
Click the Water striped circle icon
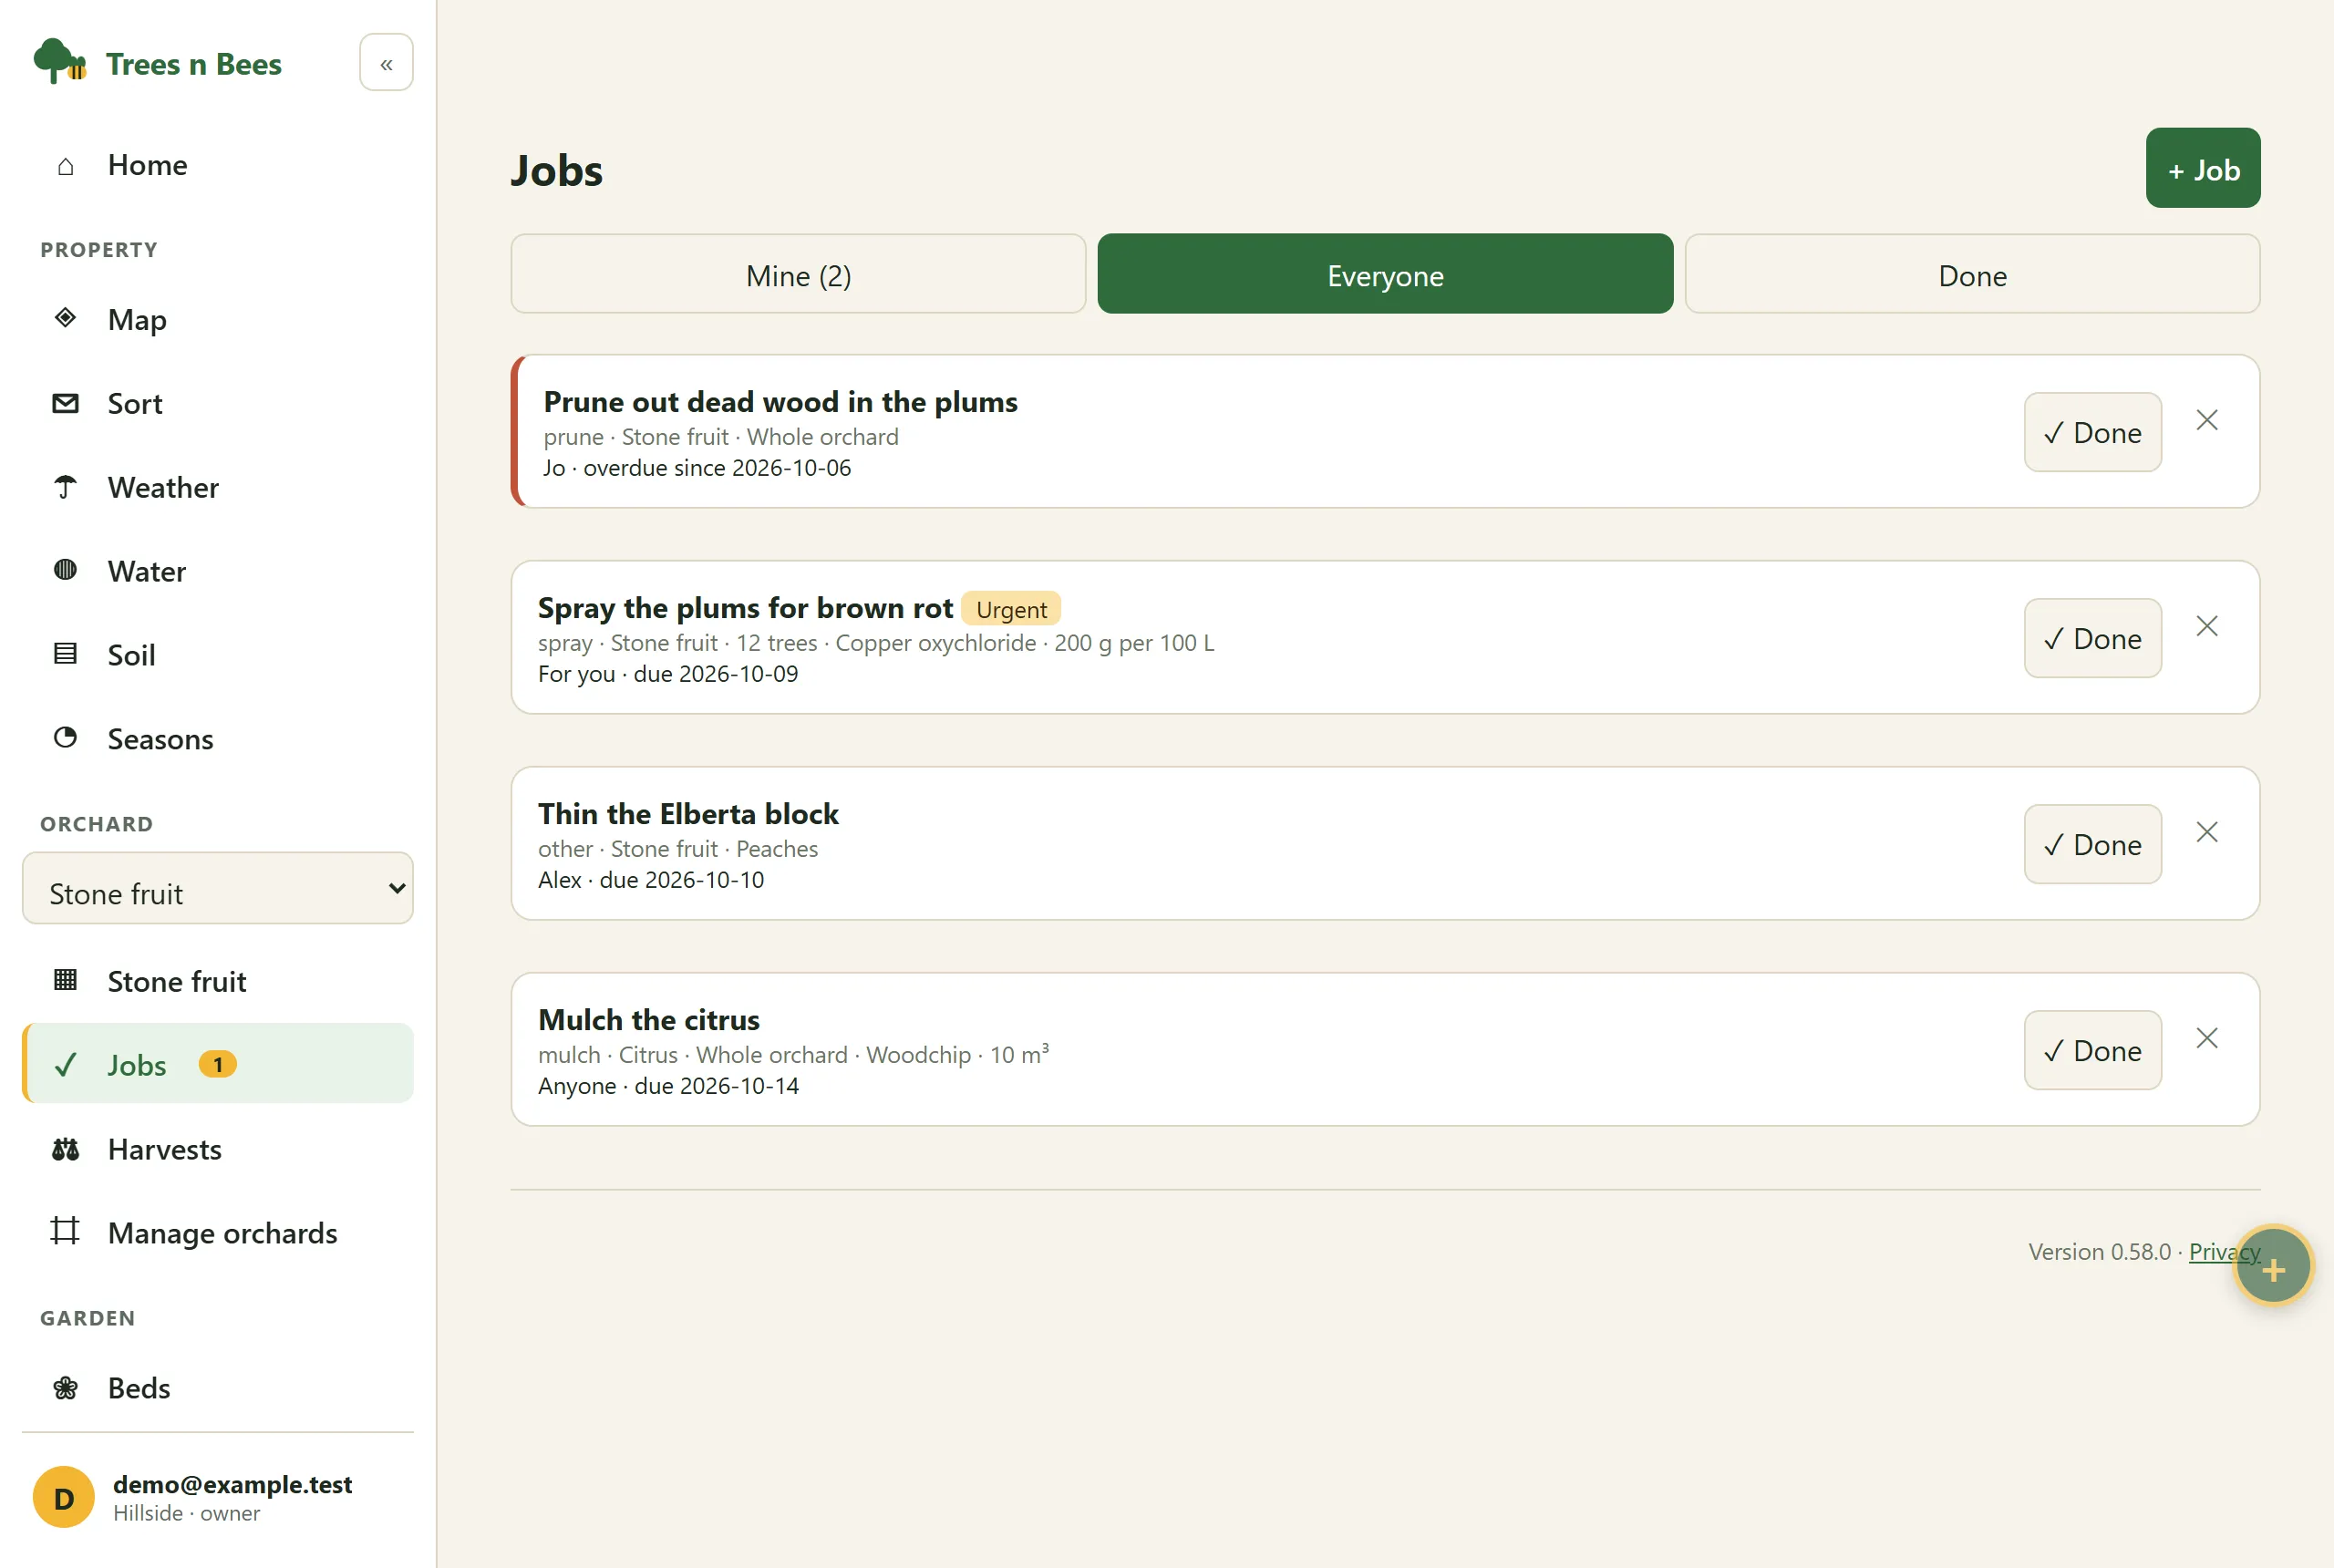tap(65, 570)
